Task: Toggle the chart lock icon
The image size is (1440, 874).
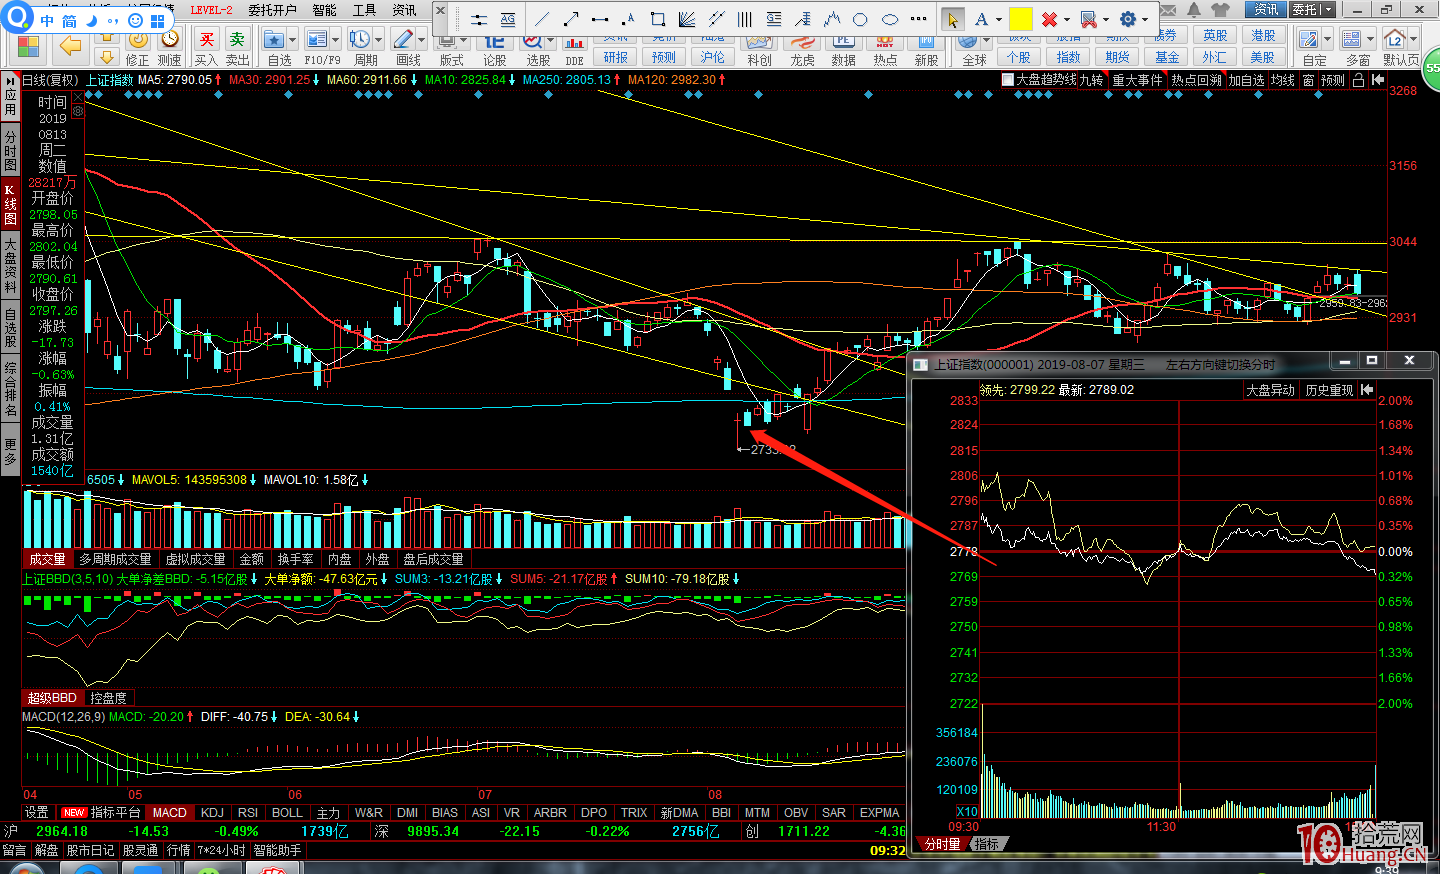Action: click(x=1358, y=80)
